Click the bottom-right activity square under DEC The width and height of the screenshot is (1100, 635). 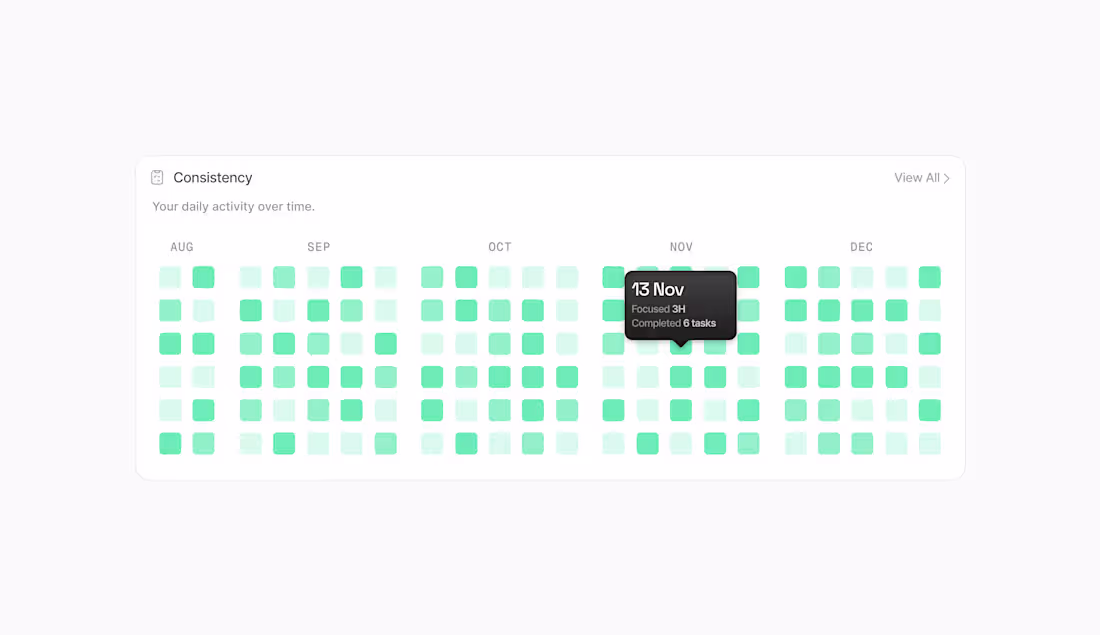[929, 443]
